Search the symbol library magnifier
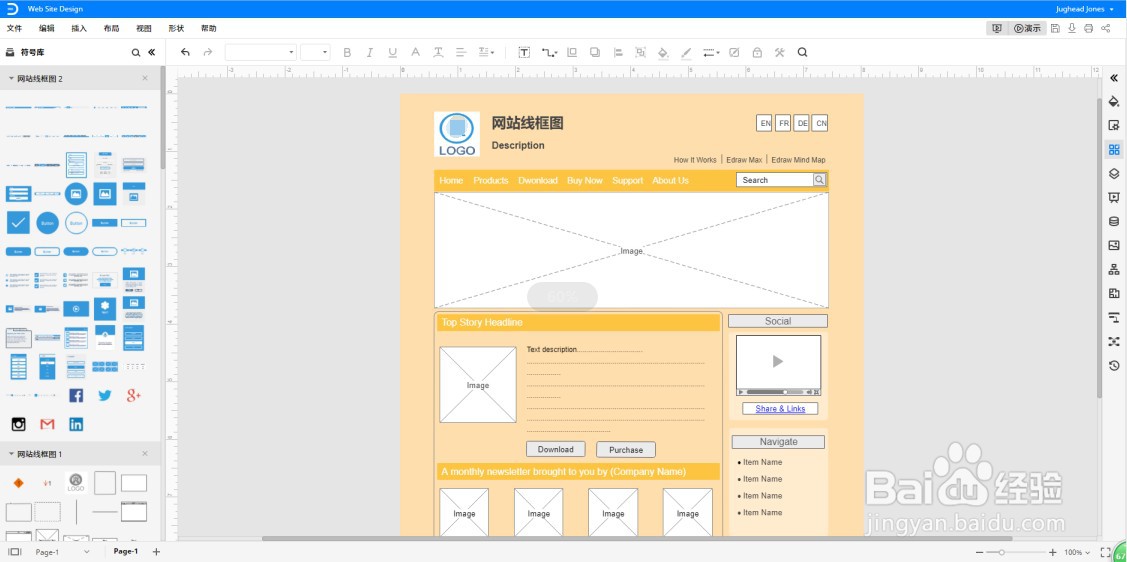The image size is (1127, 562). coord(136,52)
